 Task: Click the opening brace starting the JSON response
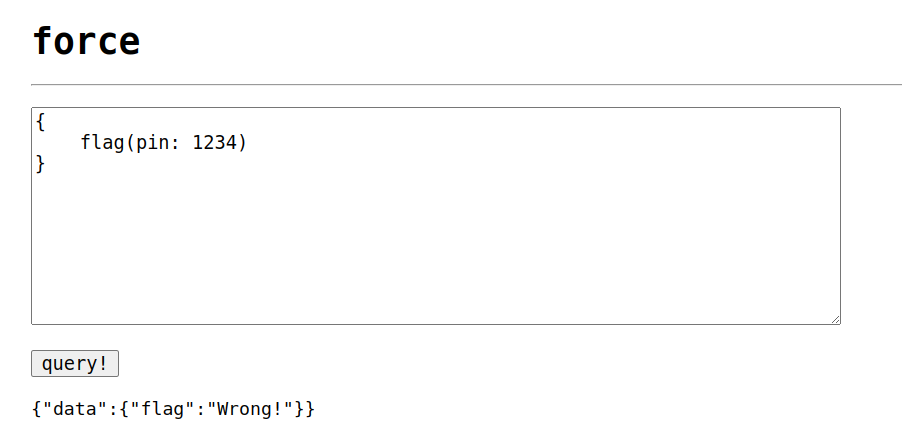pos(37,408)
